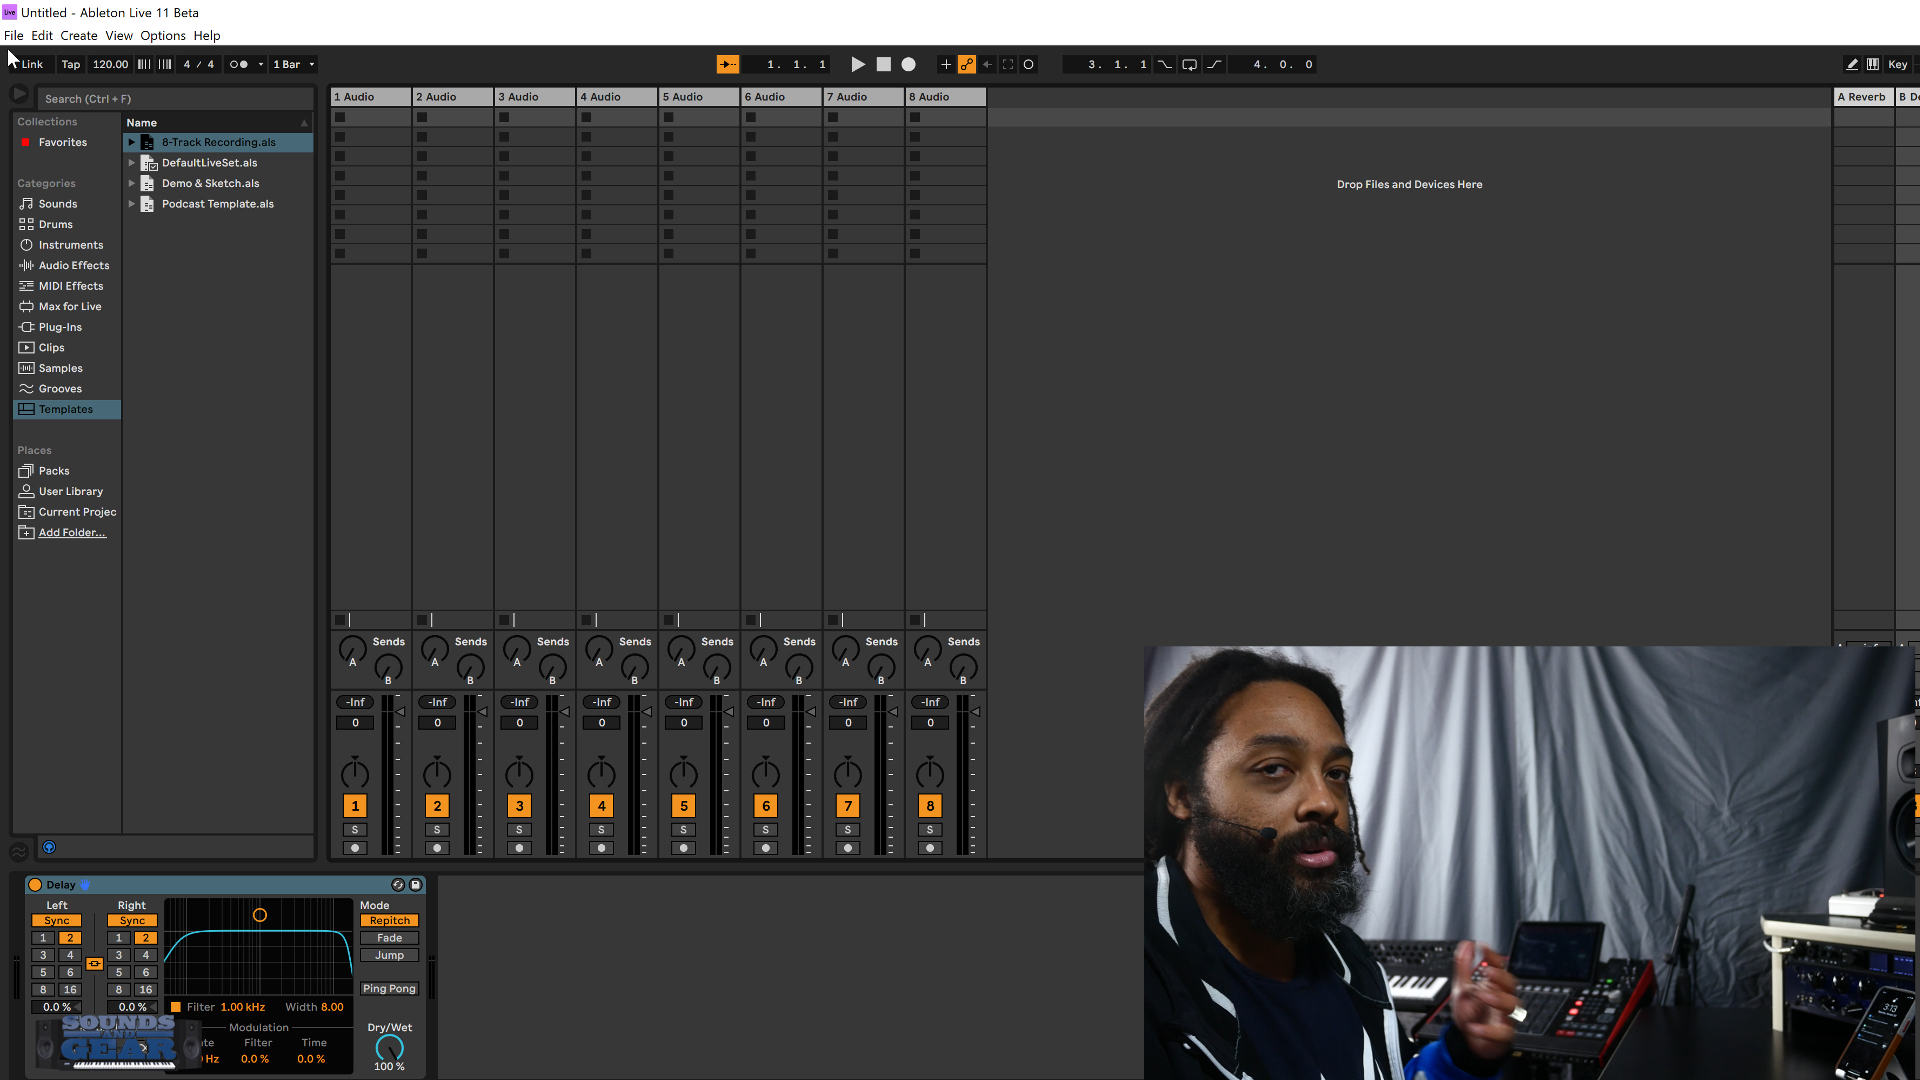Open the Create menu
The image size is (1920, 1080).
(x=79, y=36)
